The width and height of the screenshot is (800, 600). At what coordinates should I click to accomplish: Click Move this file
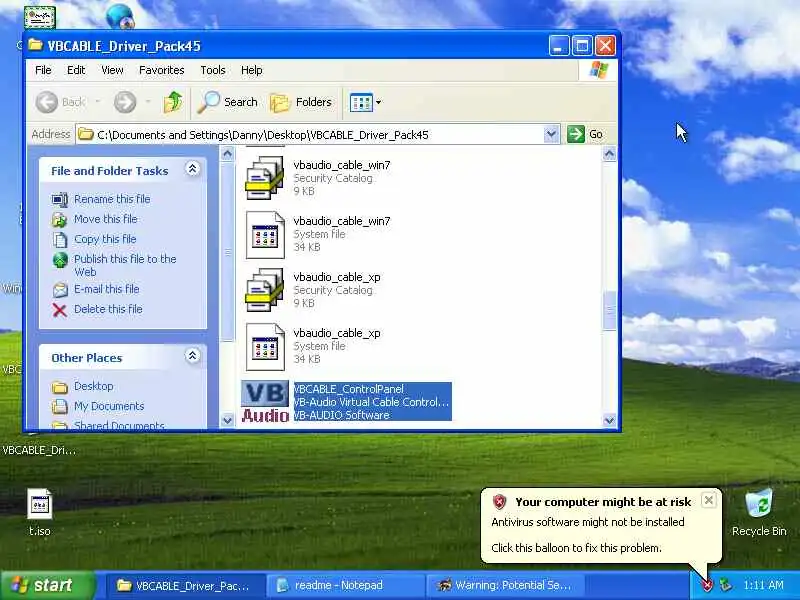[x=106, y=219]
